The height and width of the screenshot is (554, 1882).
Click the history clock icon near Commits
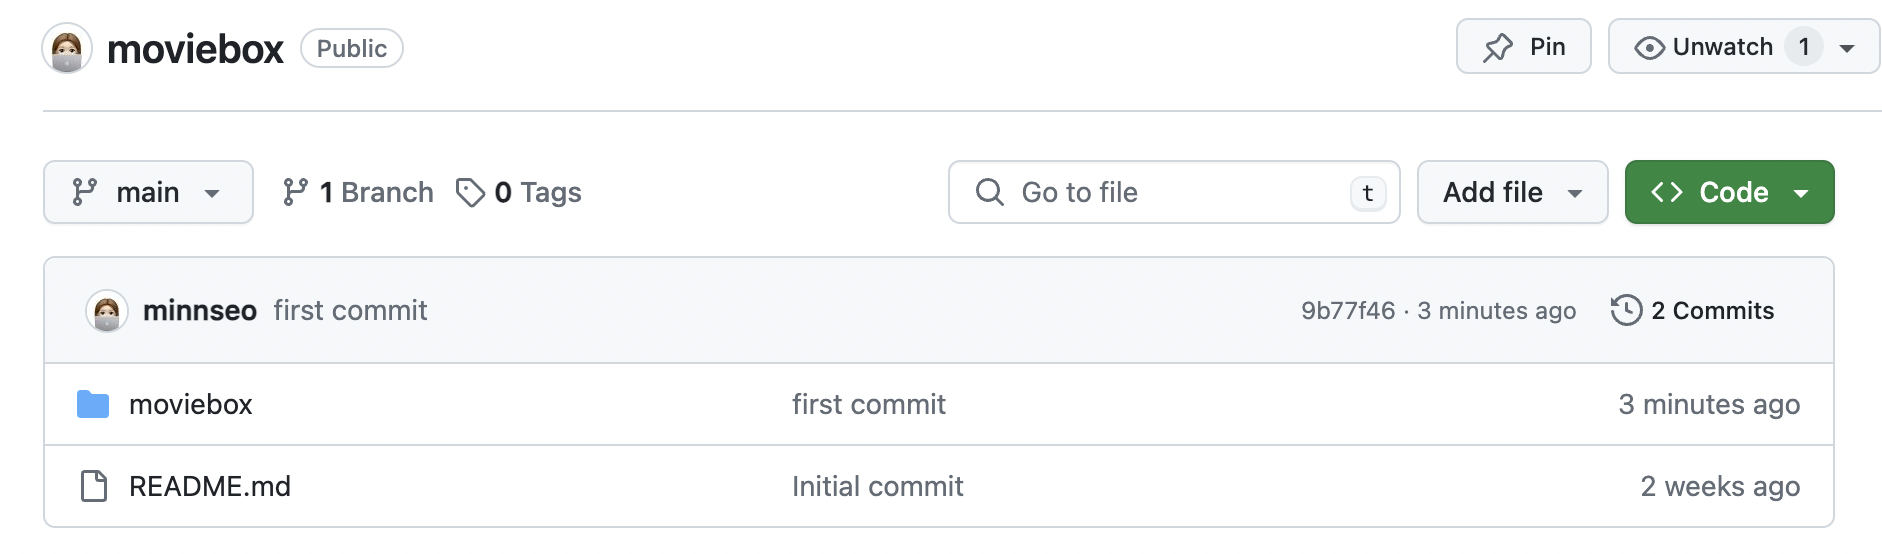click(1626, 310)
